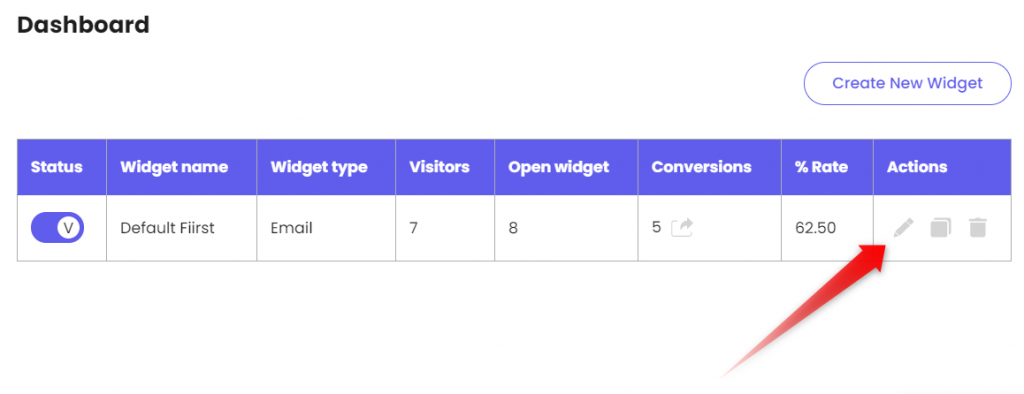
Task: Click the Widget name column header
Action: 174,167
